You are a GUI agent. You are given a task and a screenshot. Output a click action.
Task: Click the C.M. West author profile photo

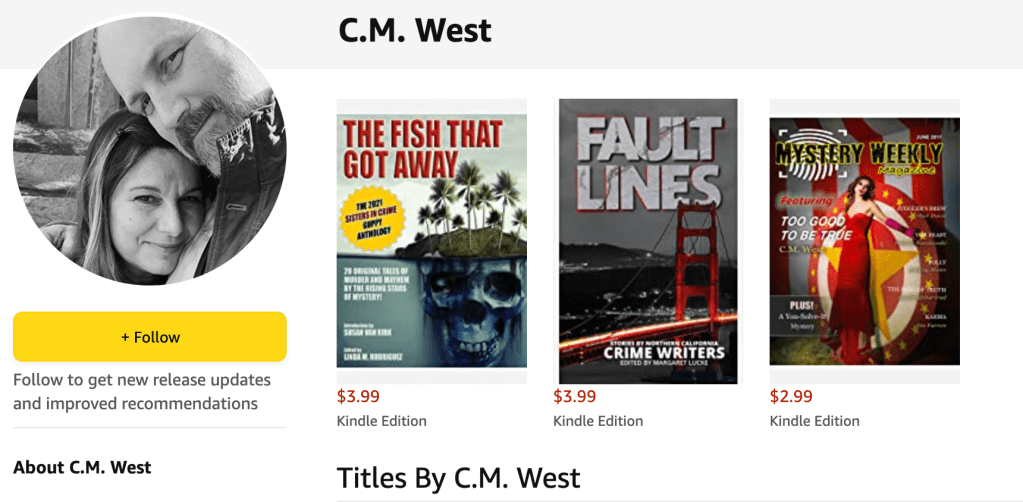(150, 150)
